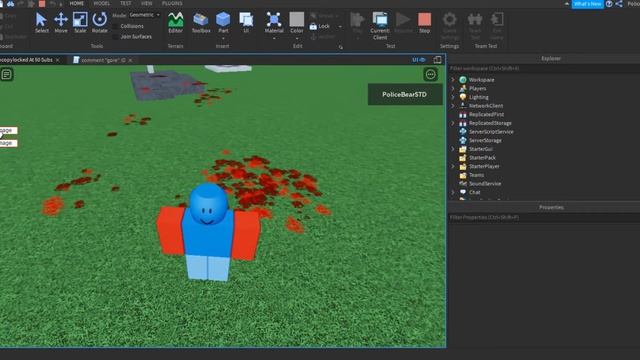This screenshot has width=640, height=360.
Task: Select the Select arrow tool
Action: click(x=41, y=22)
